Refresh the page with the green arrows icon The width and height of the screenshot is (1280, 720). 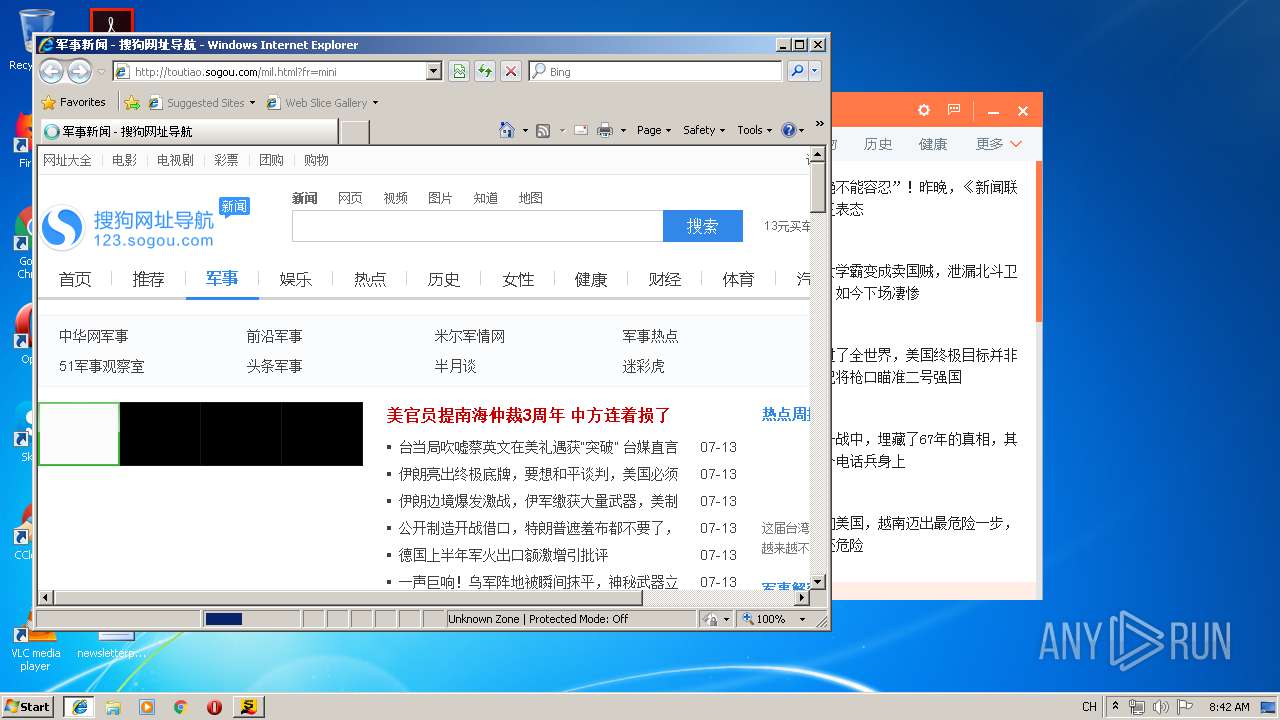point(484,71)
